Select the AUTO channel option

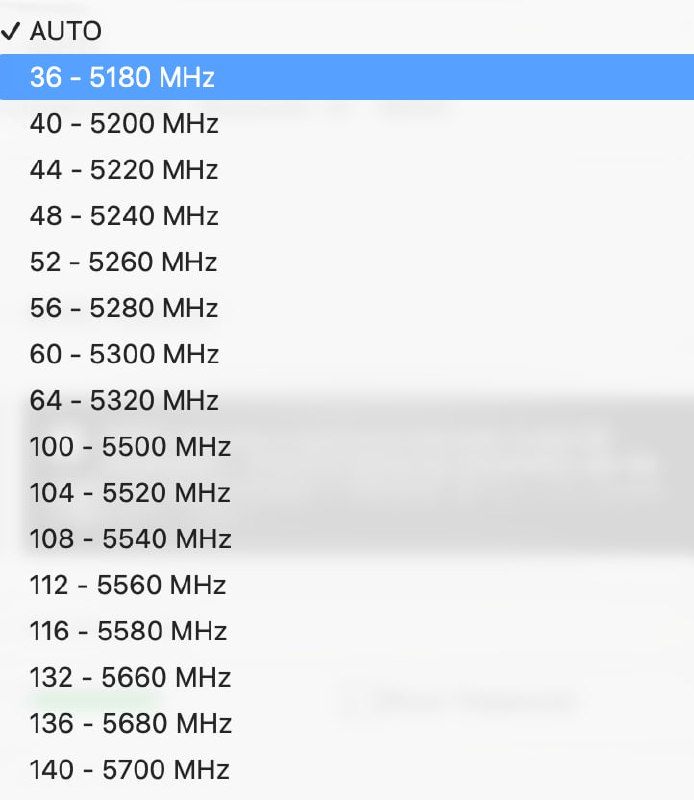click(66, 31)
